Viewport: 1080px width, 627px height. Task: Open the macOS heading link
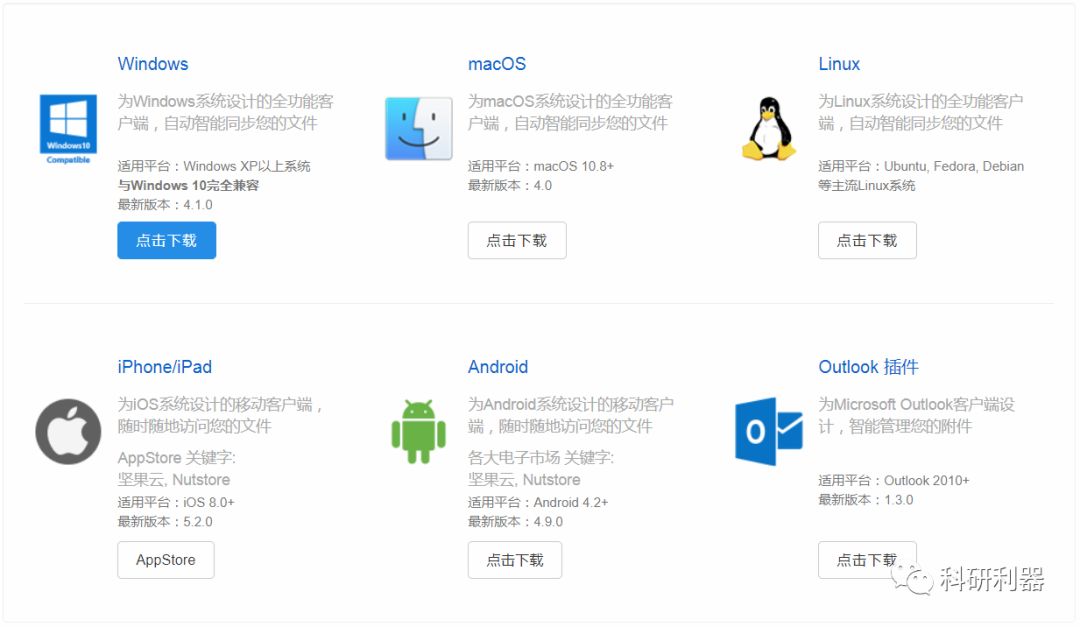497,64
